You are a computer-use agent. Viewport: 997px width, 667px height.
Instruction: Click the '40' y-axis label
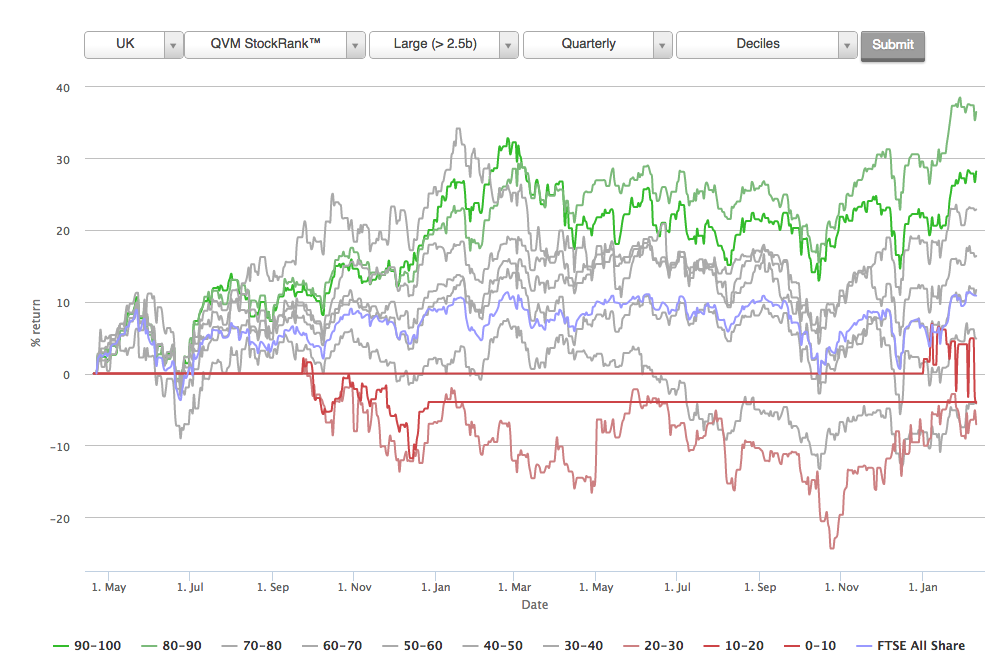(63, 88)
